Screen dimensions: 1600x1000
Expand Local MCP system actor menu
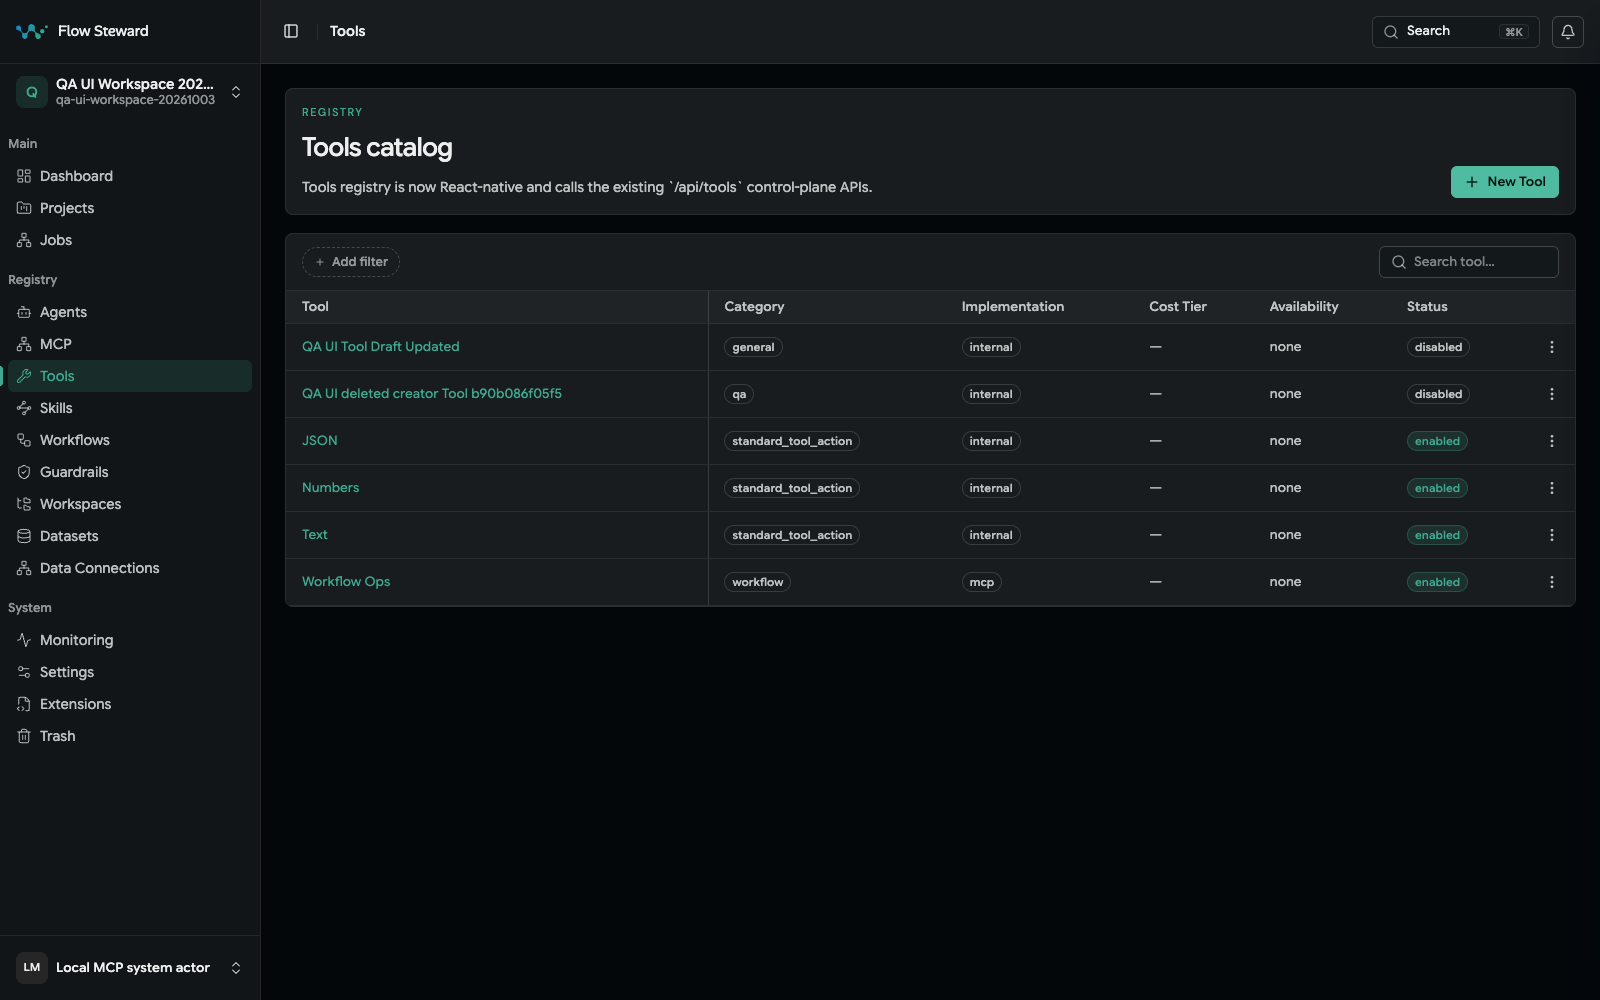tap(130, 968)
